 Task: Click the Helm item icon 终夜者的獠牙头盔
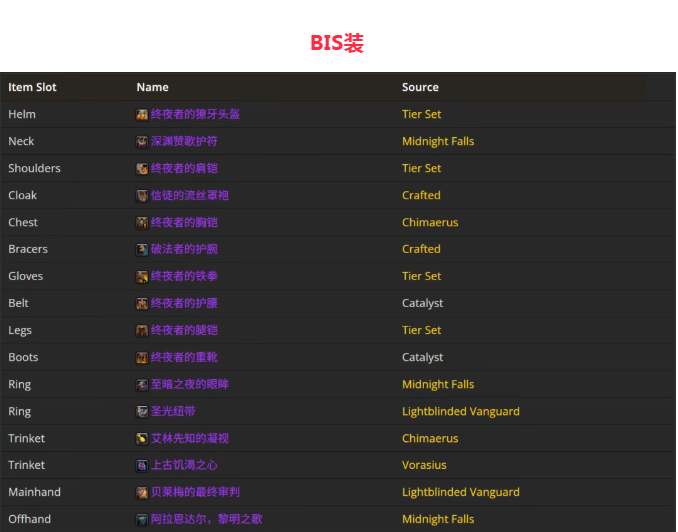(x=142, y=114)
